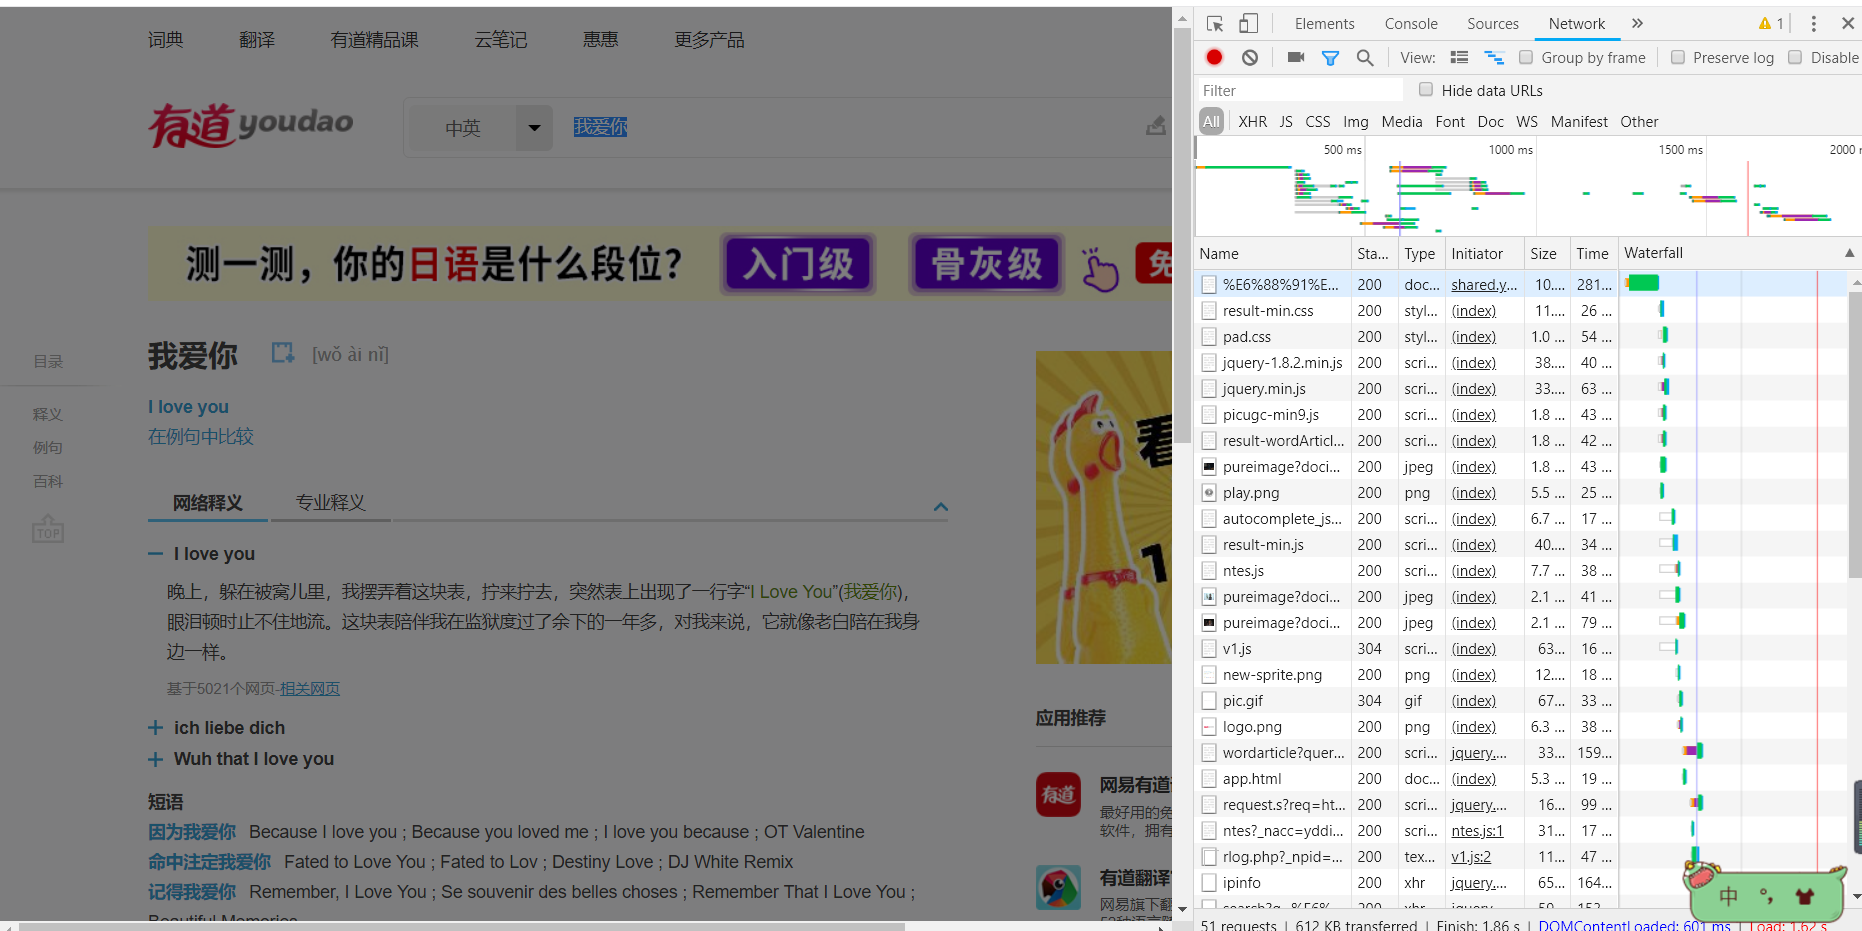
Task: Open DevTools customize three-dot menu
Action: (x=1813, y=24)
